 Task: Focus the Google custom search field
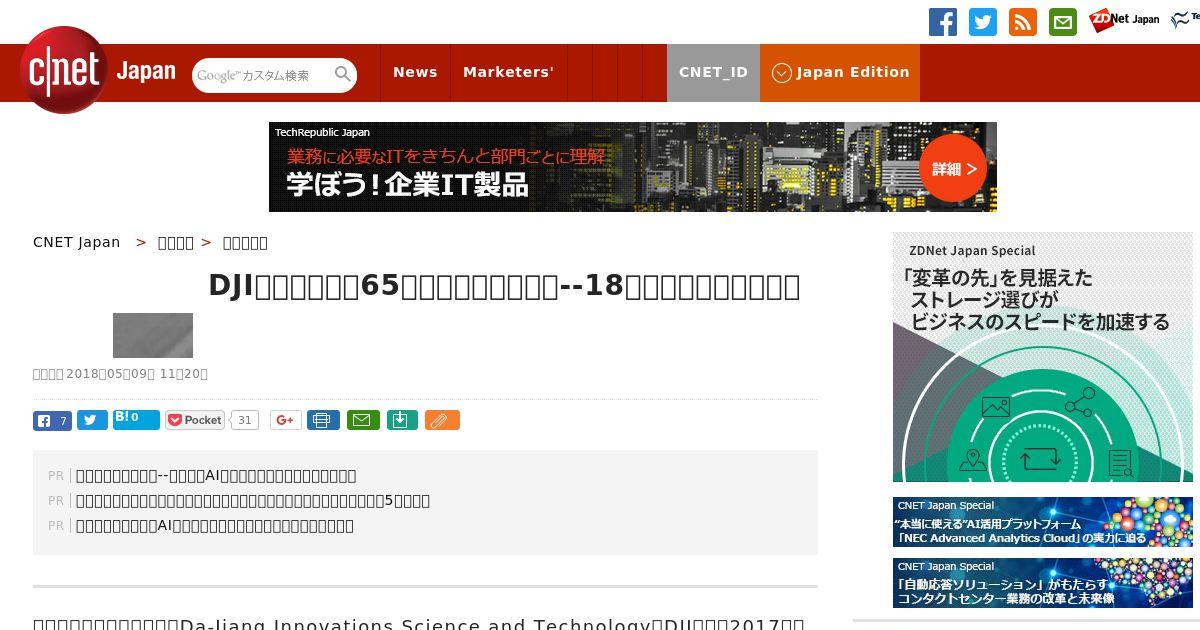pos(263,75)
